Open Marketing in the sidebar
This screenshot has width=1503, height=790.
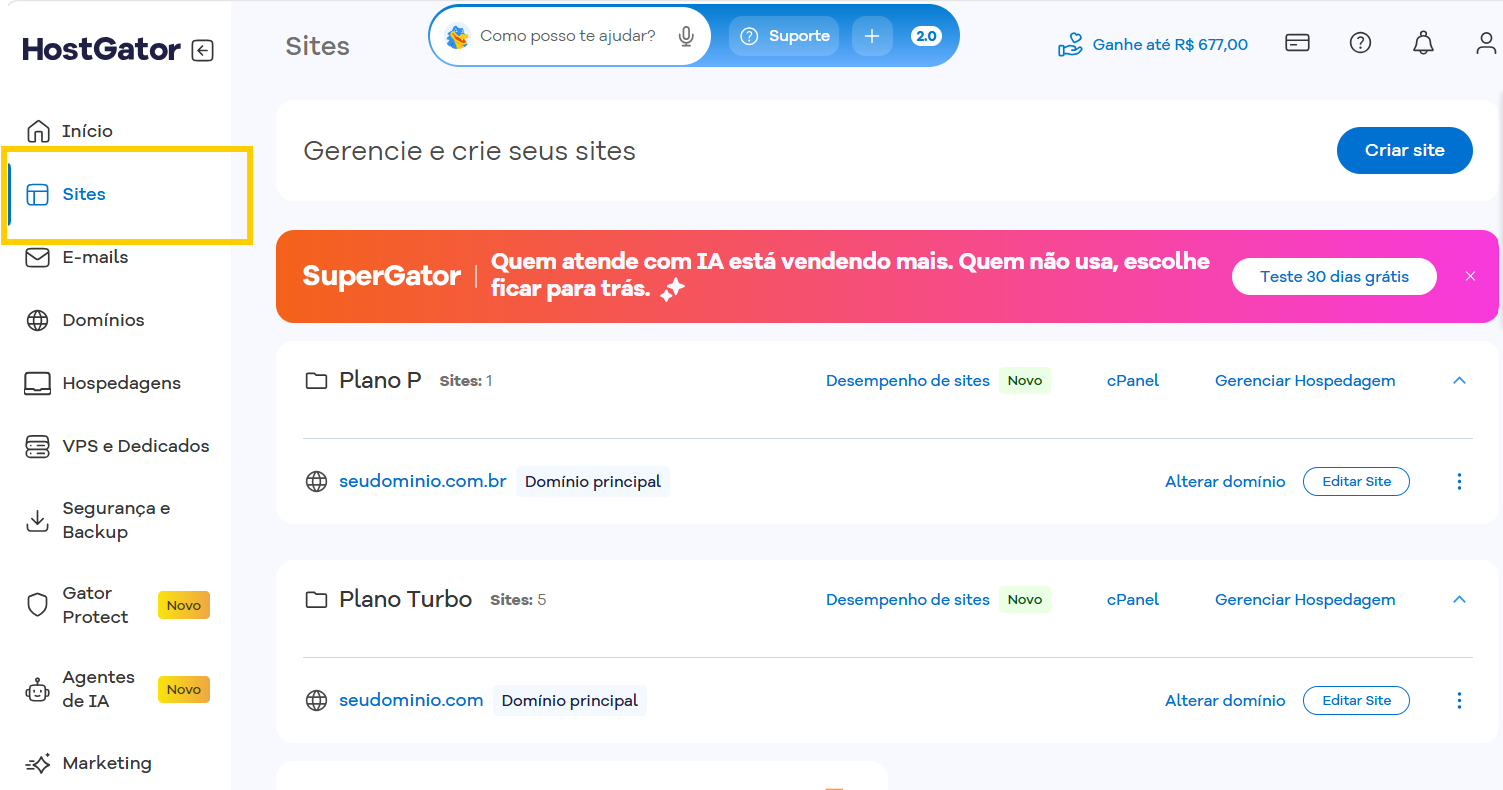coord(107,763)
